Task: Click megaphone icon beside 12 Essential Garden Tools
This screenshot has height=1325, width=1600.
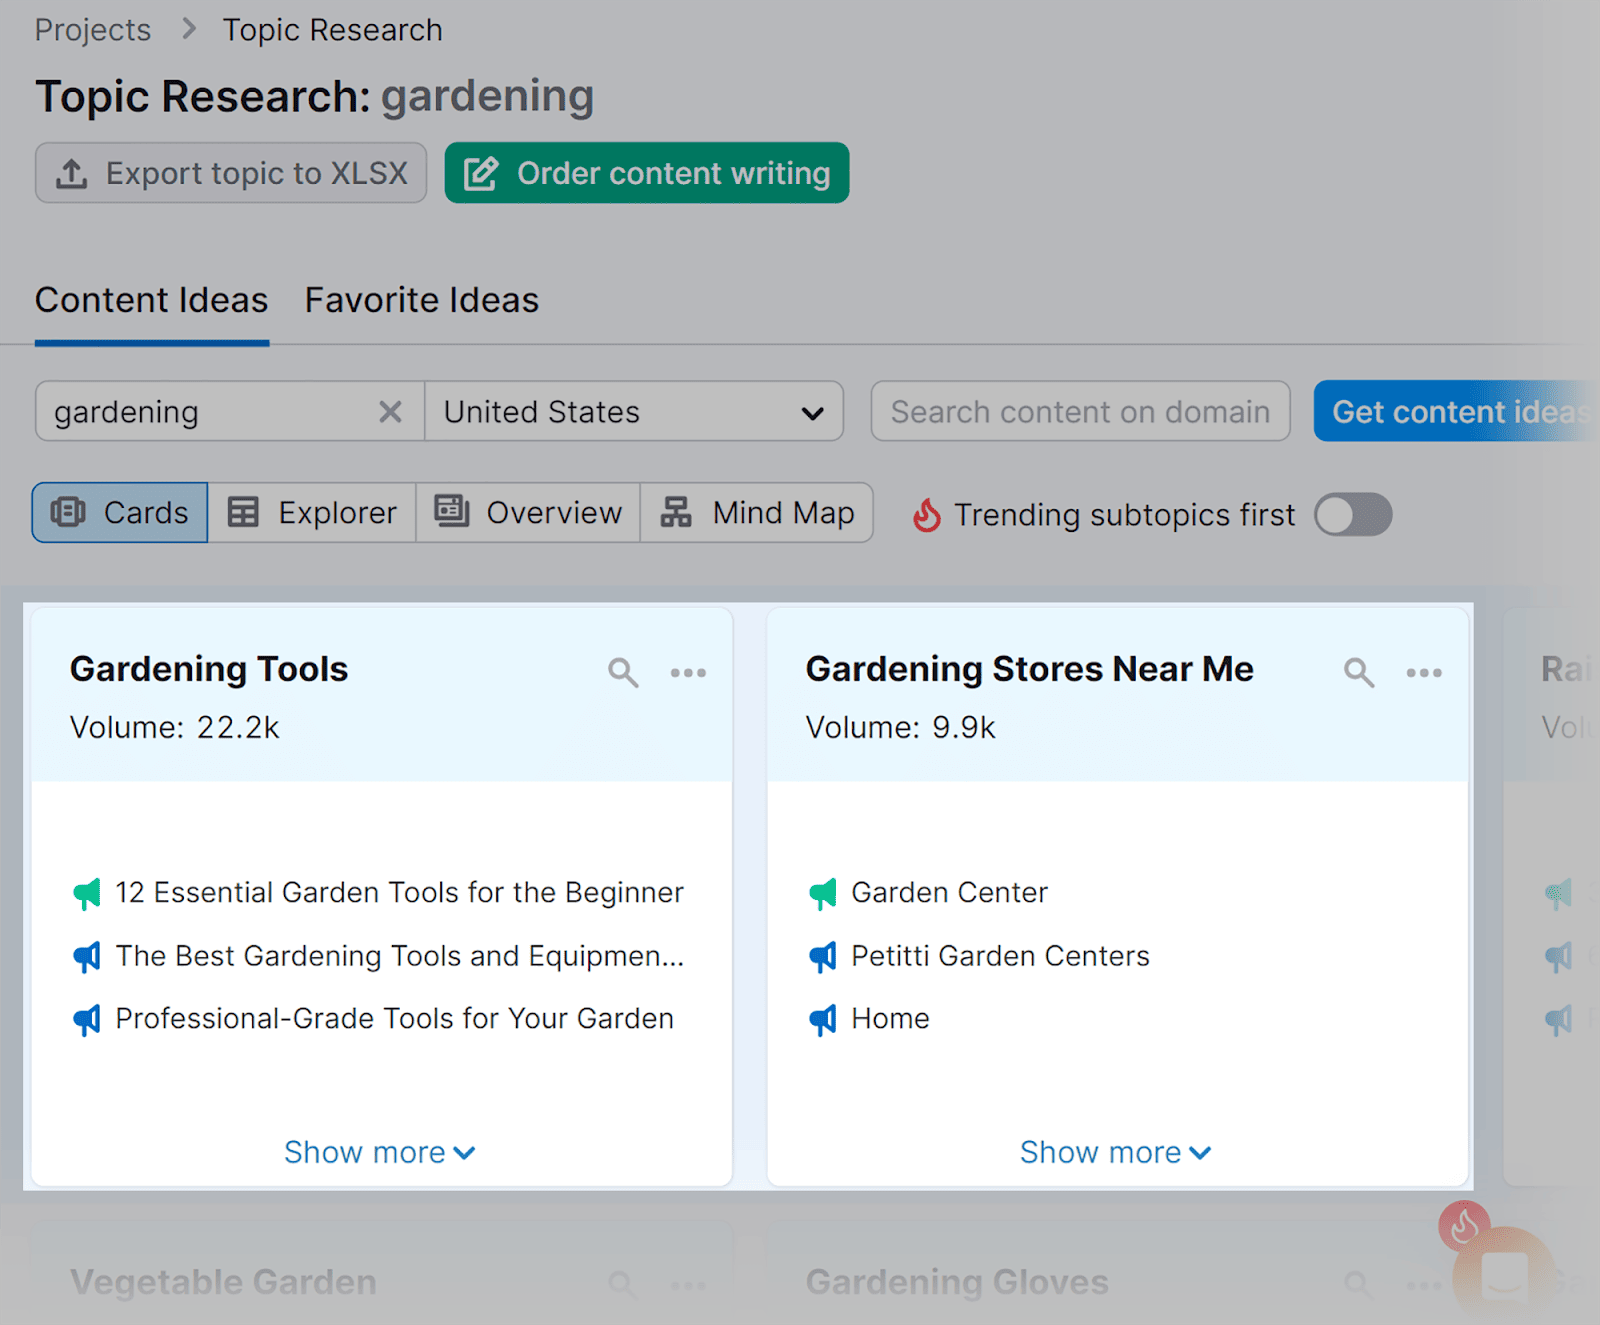Action: click(87, 893)
